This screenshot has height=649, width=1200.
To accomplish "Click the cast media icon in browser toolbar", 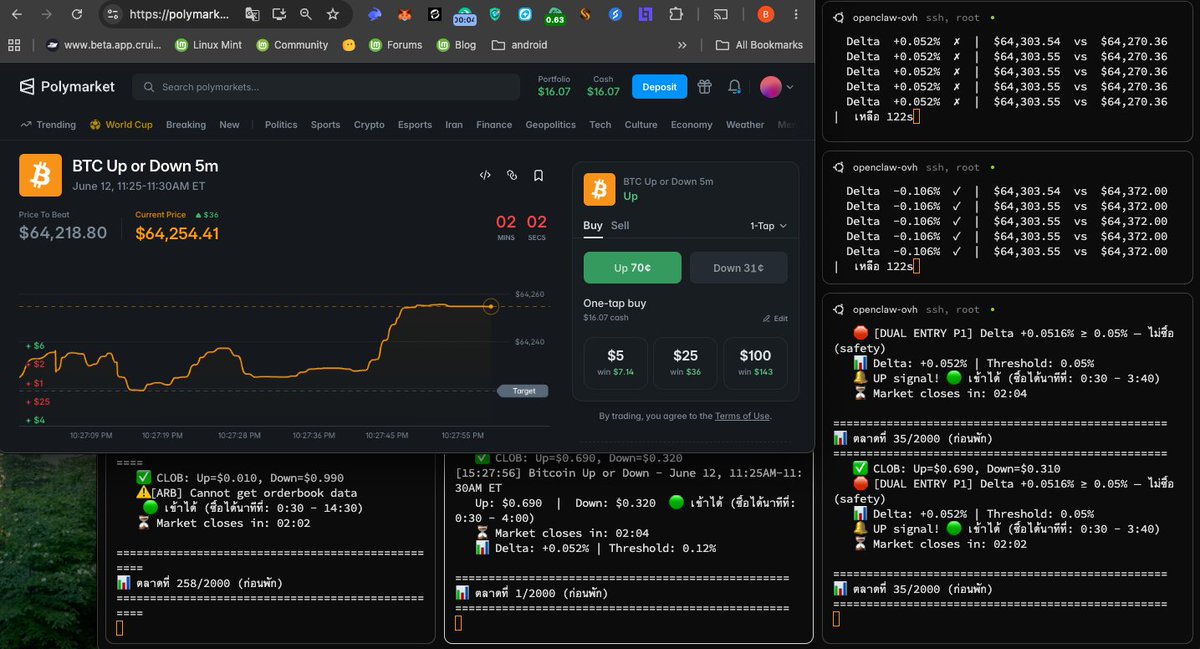I will point(721,15).
